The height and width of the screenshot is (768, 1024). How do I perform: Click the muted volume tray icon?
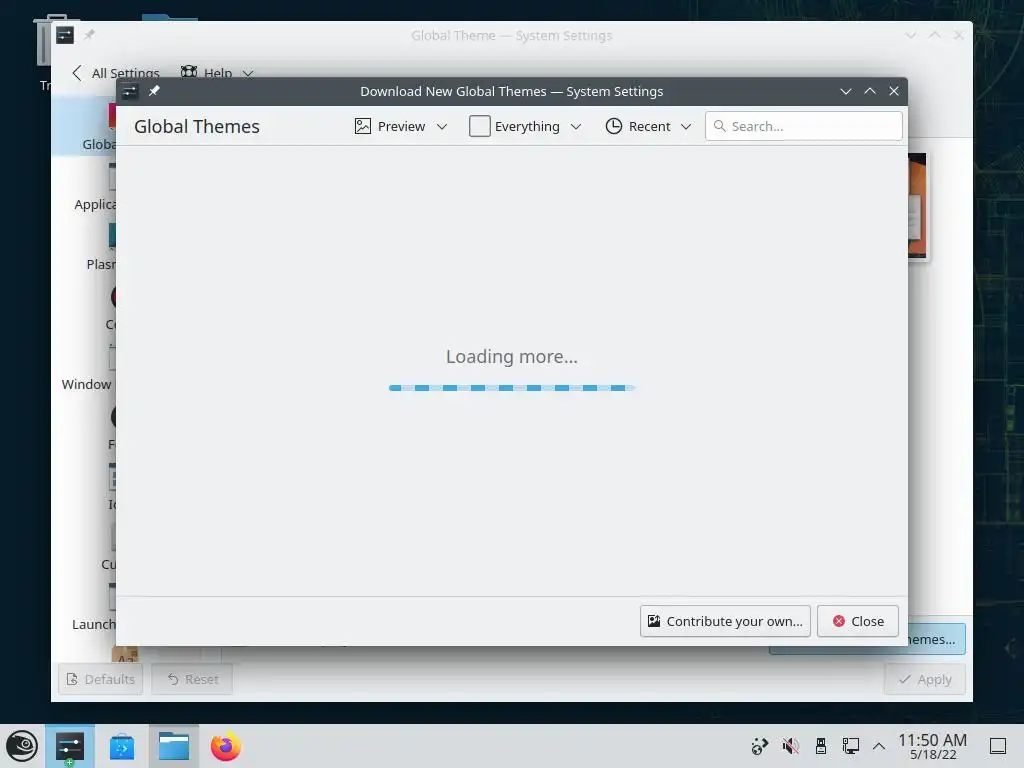coord(790,746)
